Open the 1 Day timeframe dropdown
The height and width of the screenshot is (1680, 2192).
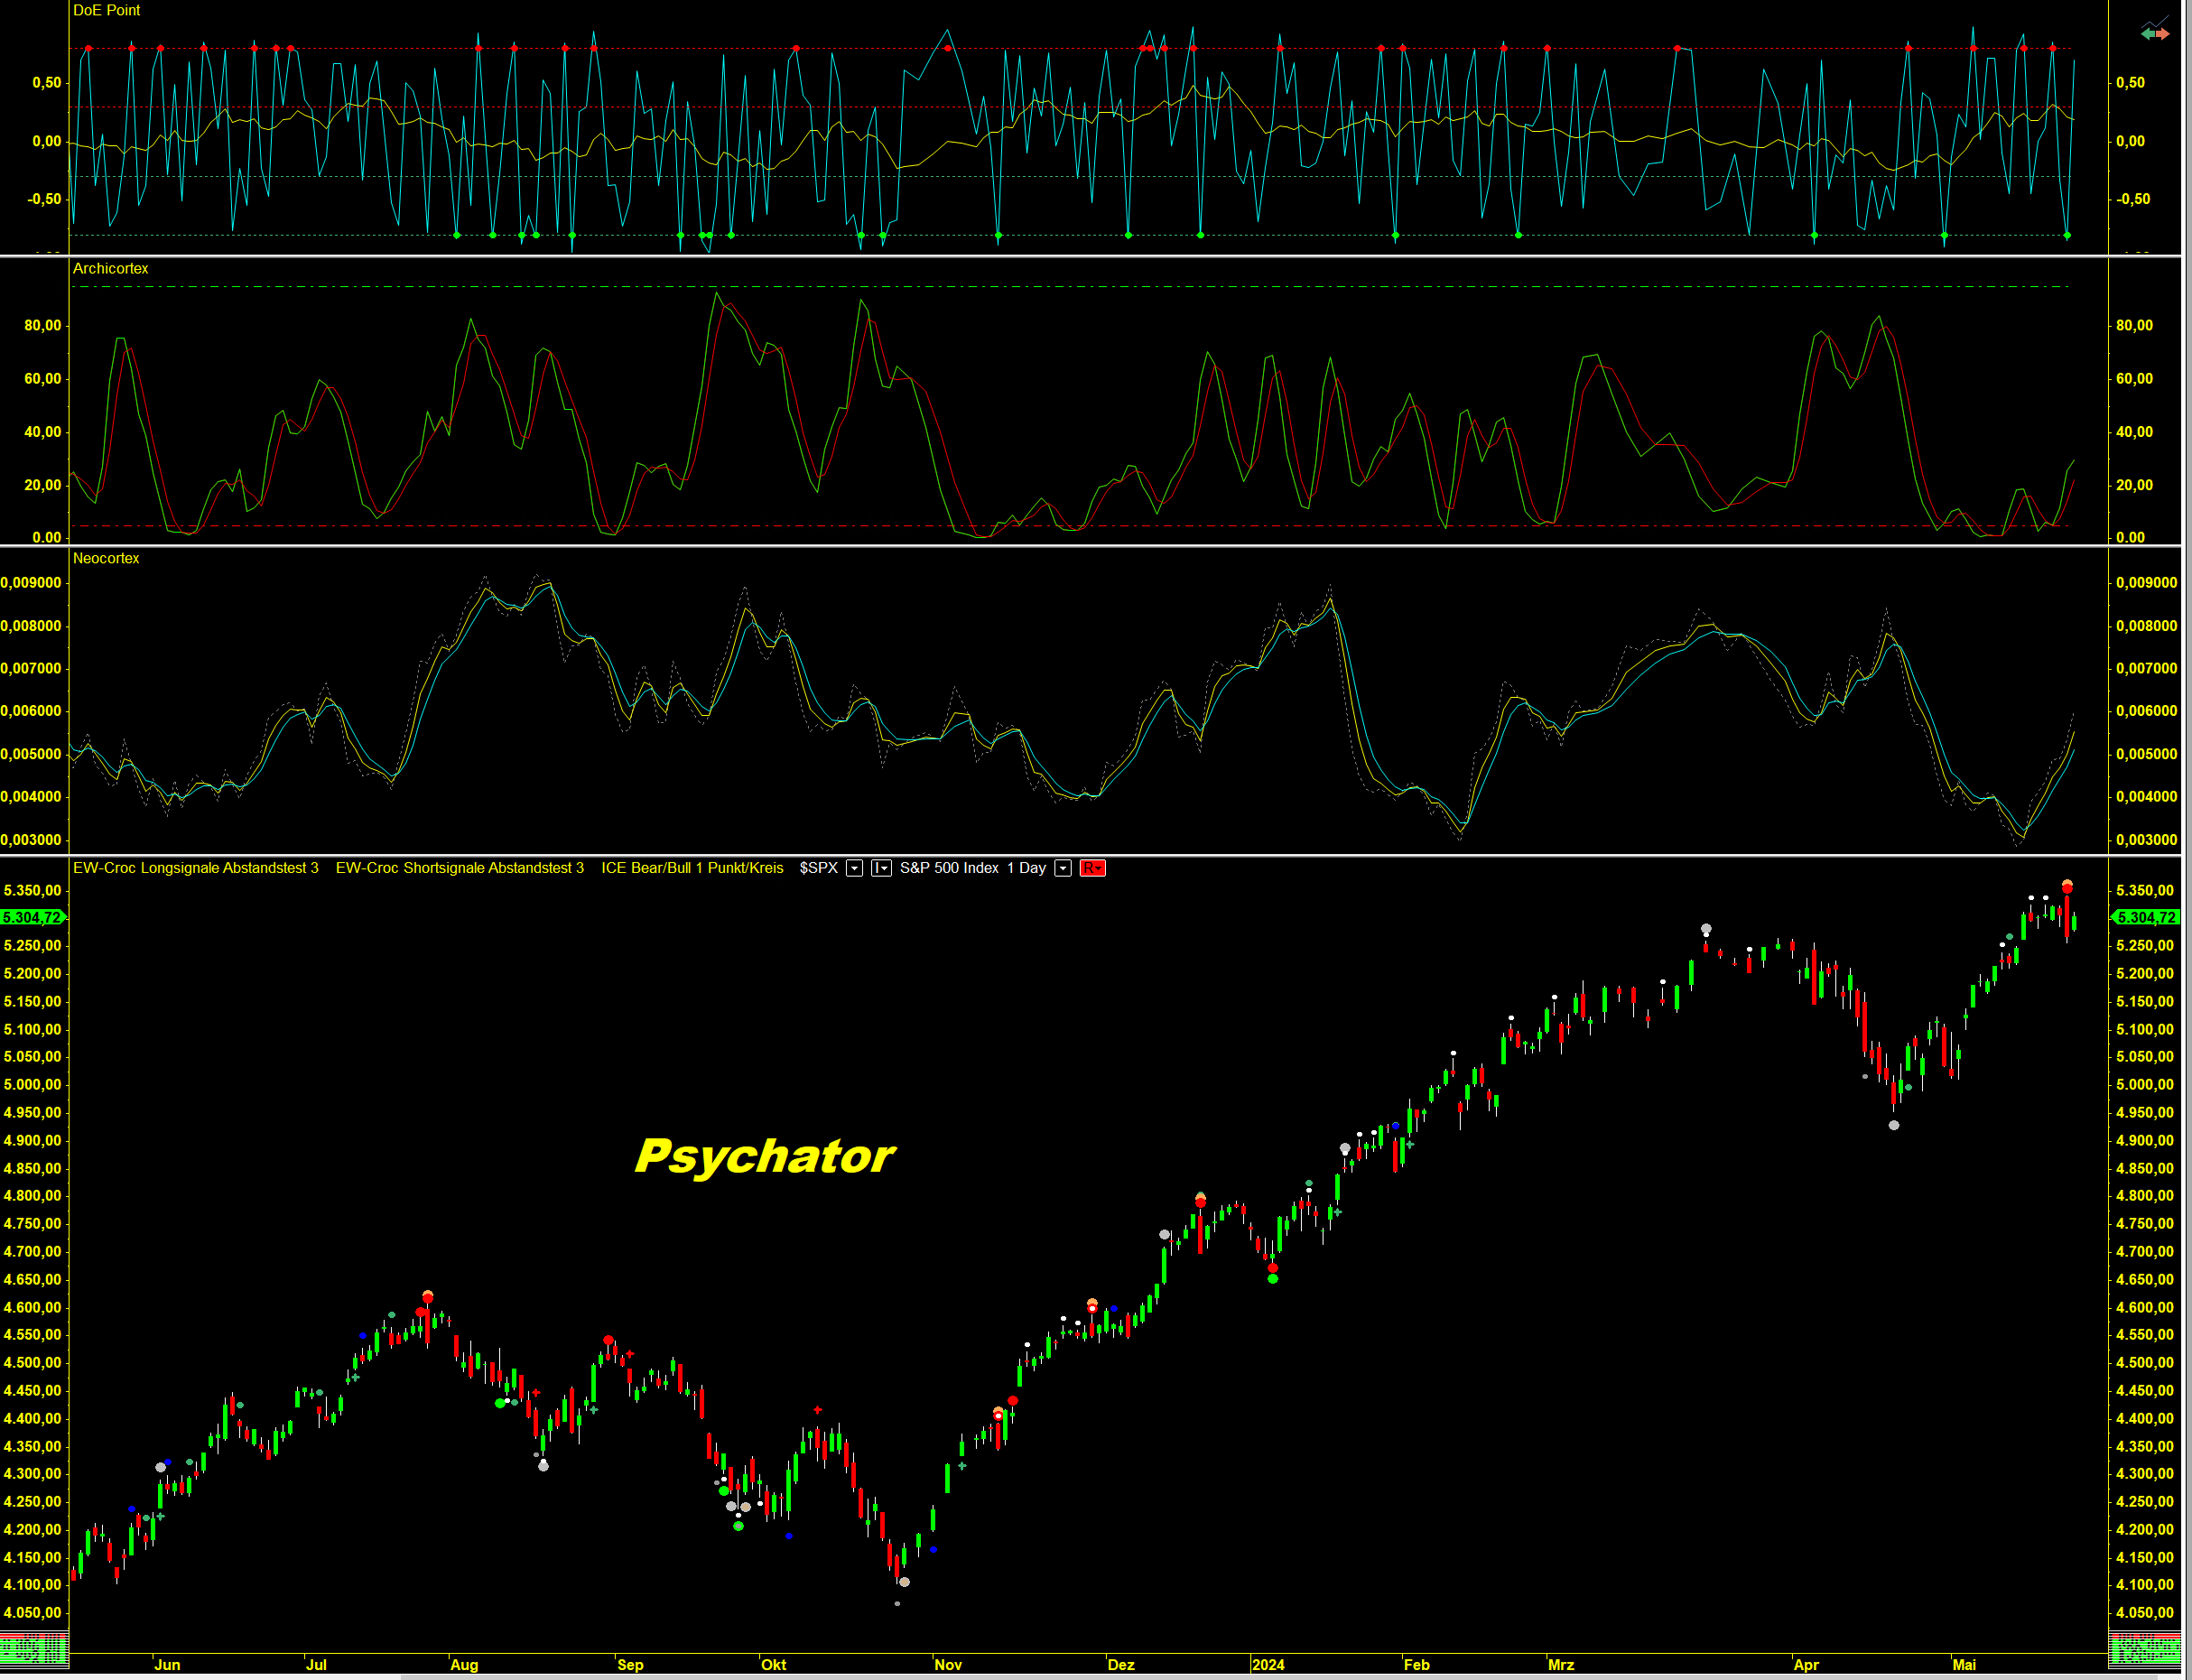click(x=1063, y=868)
